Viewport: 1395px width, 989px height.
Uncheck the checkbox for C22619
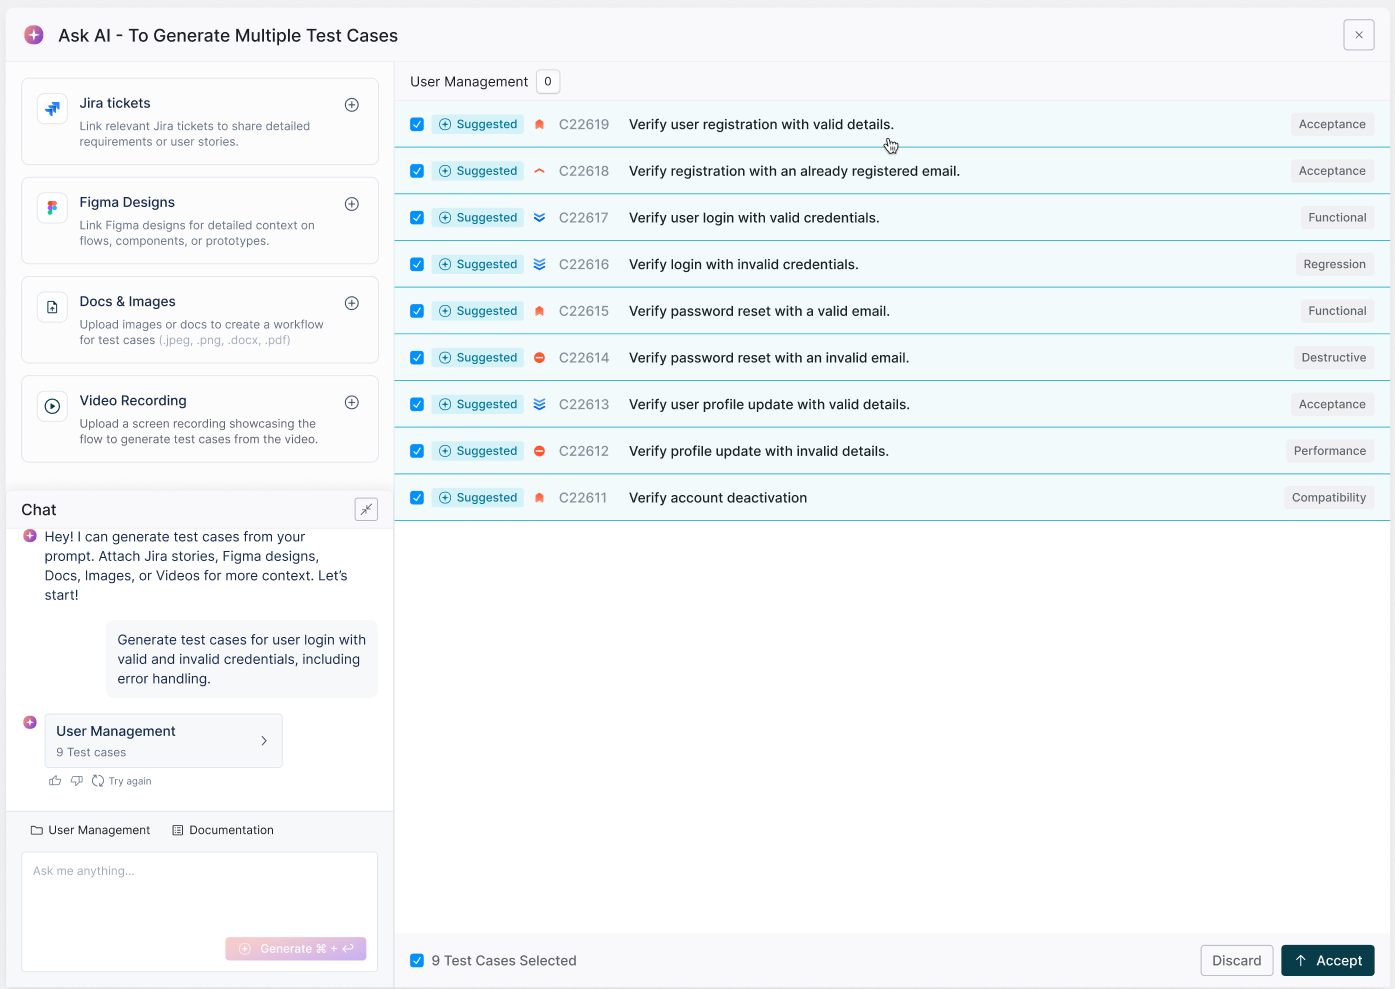click(x=416, y=124)
